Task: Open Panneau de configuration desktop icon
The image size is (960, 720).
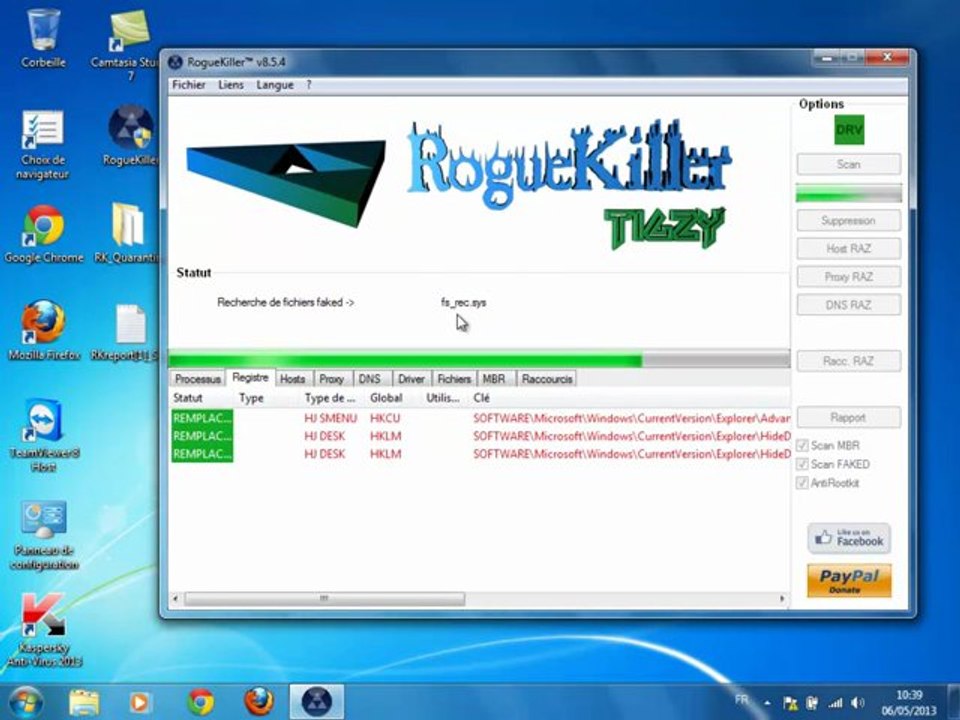Action: tap(43, 535)
